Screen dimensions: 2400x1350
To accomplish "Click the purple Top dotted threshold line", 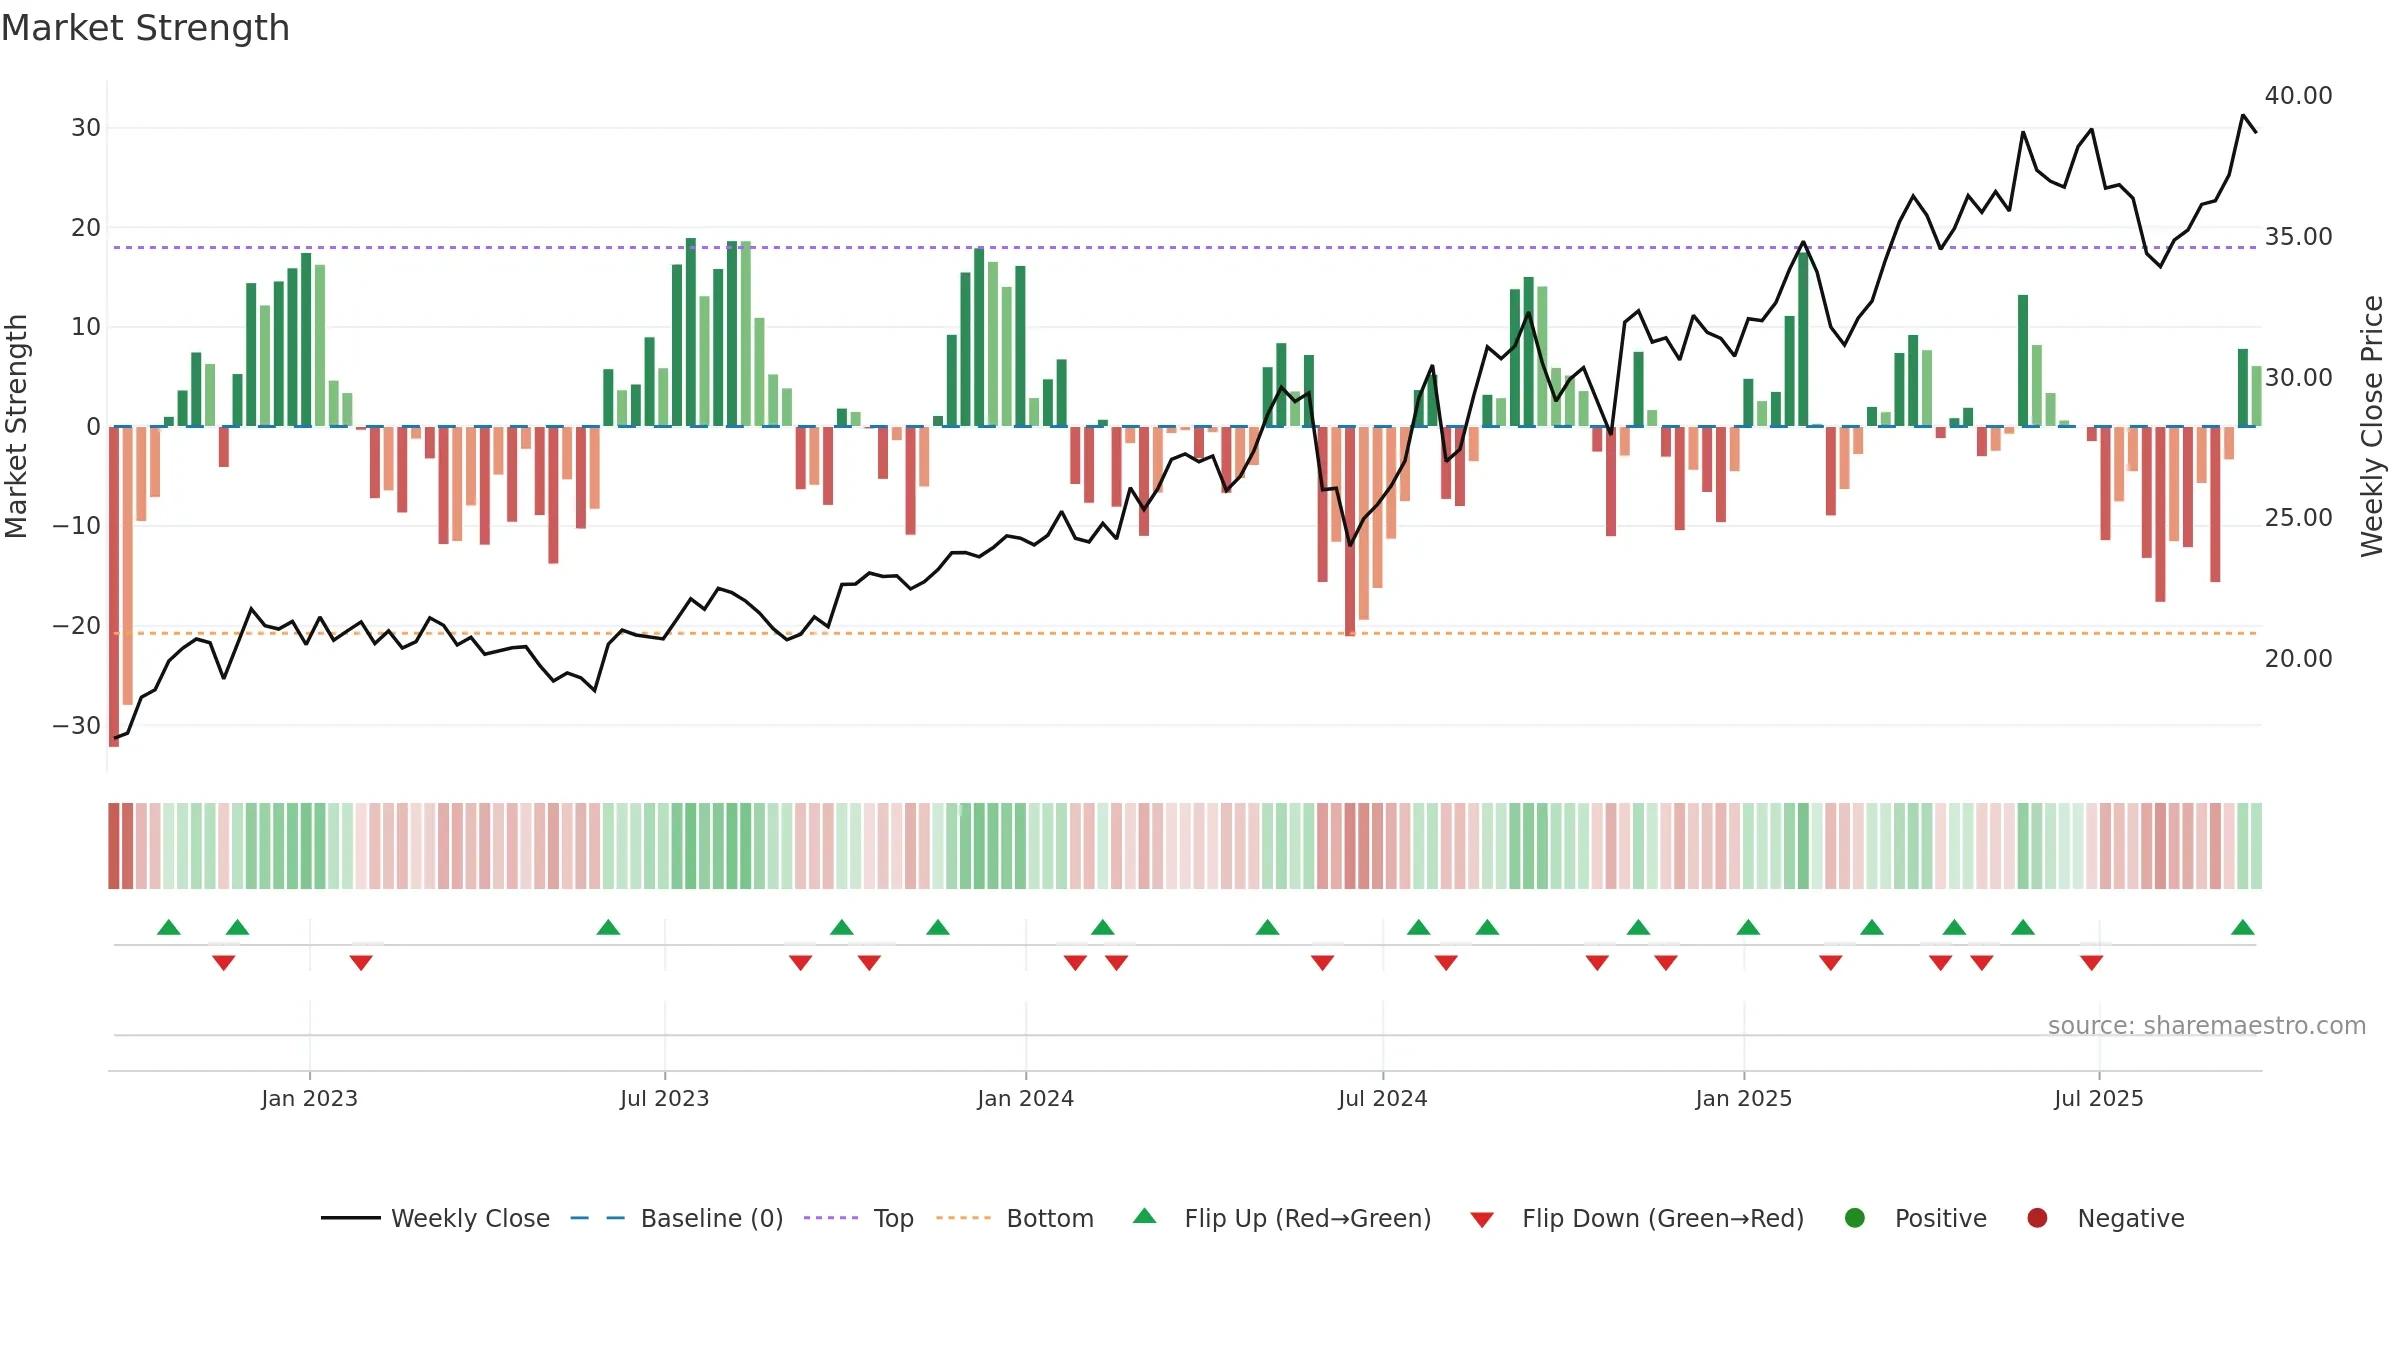I will [x=1185, y=247].
